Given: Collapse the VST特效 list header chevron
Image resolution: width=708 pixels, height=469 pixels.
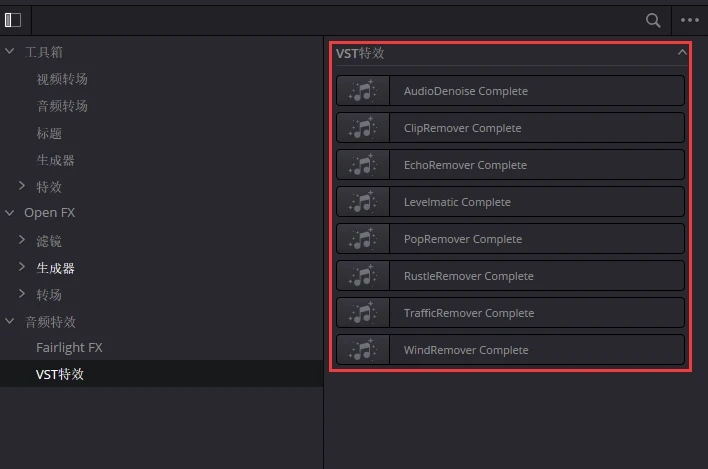Looking at the screenshot, I should [x=682, y=53].
